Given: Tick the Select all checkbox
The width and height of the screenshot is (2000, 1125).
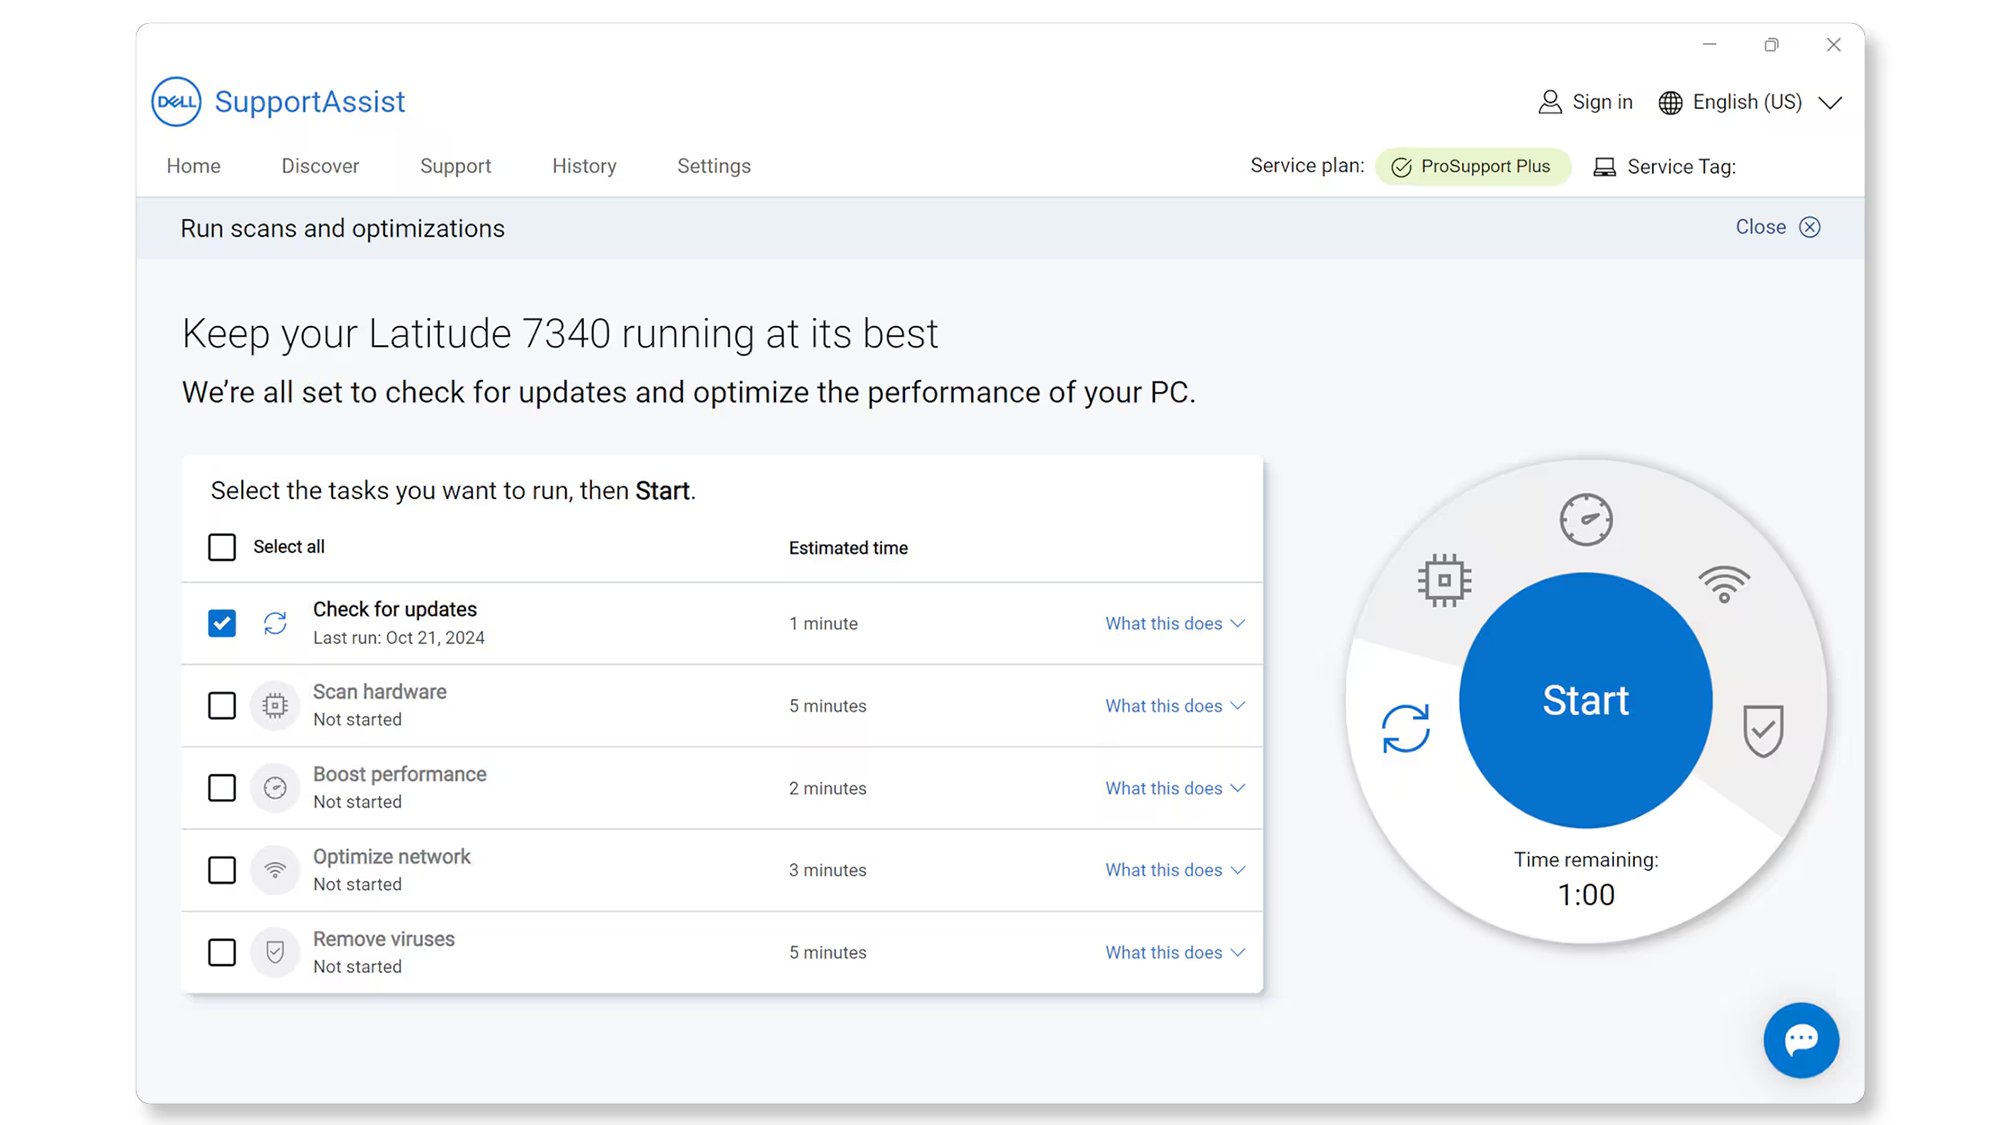Looking at the screenshot, I should coord(222,547).
